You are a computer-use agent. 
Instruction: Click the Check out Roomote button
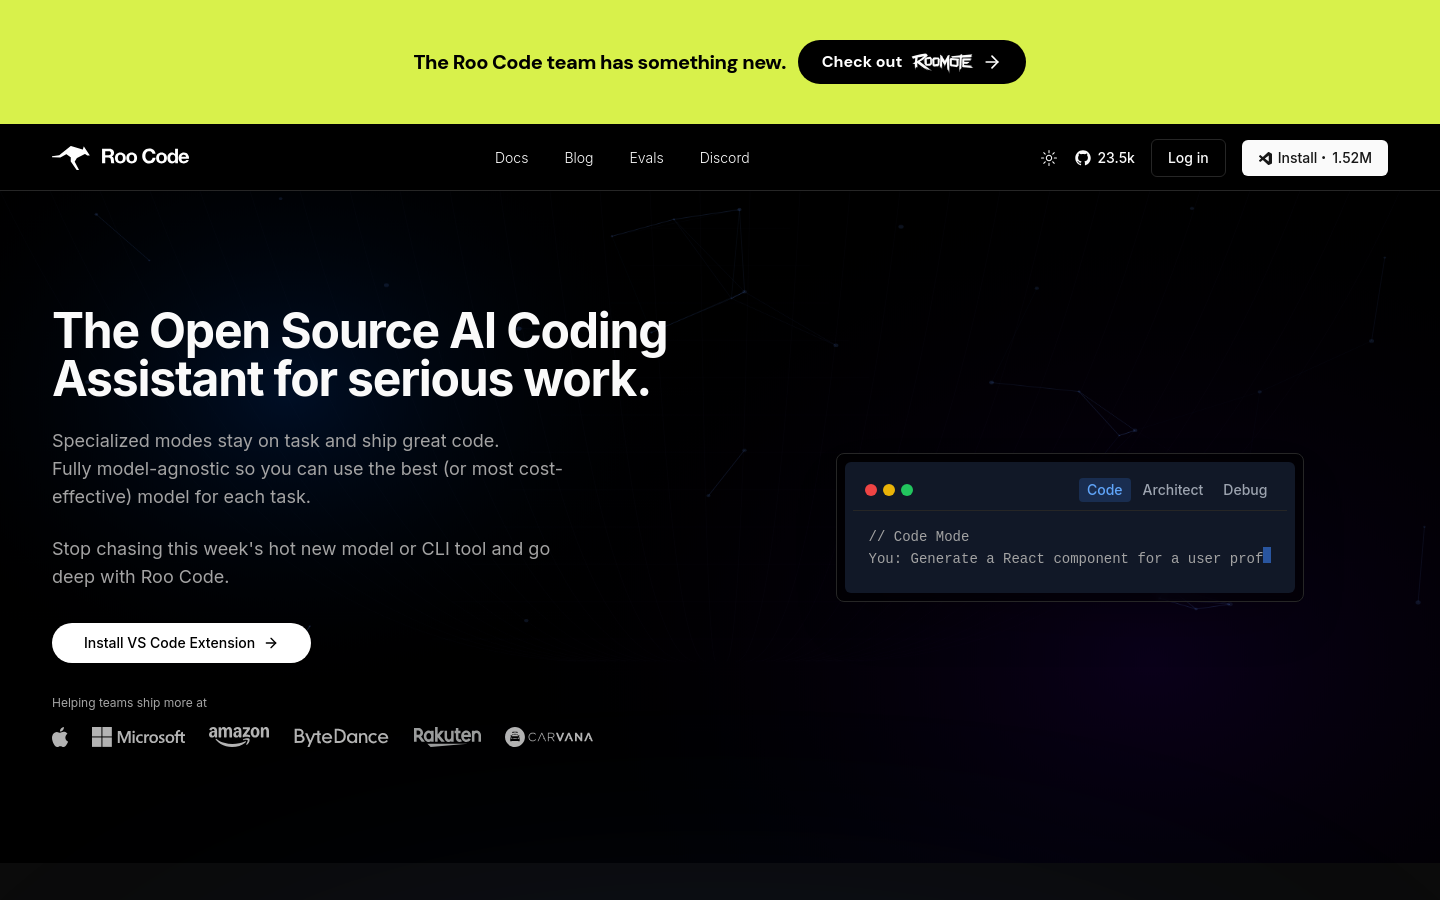[911, 62]
